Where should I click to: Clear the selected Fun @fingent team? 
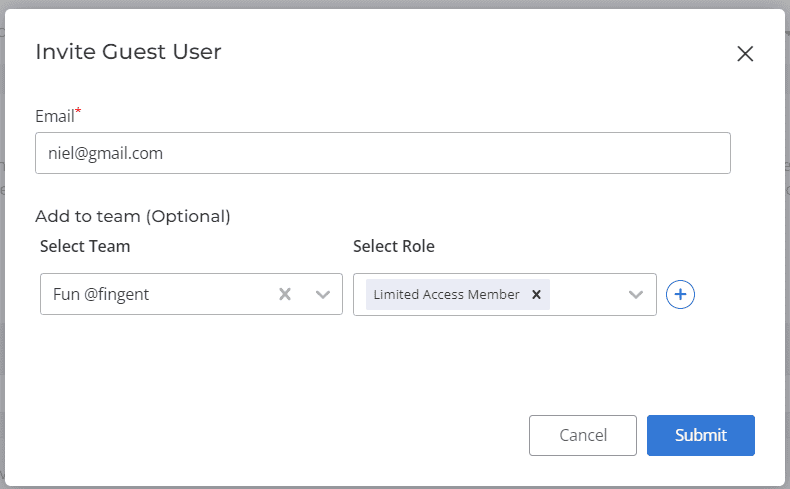tap(285, 294)
